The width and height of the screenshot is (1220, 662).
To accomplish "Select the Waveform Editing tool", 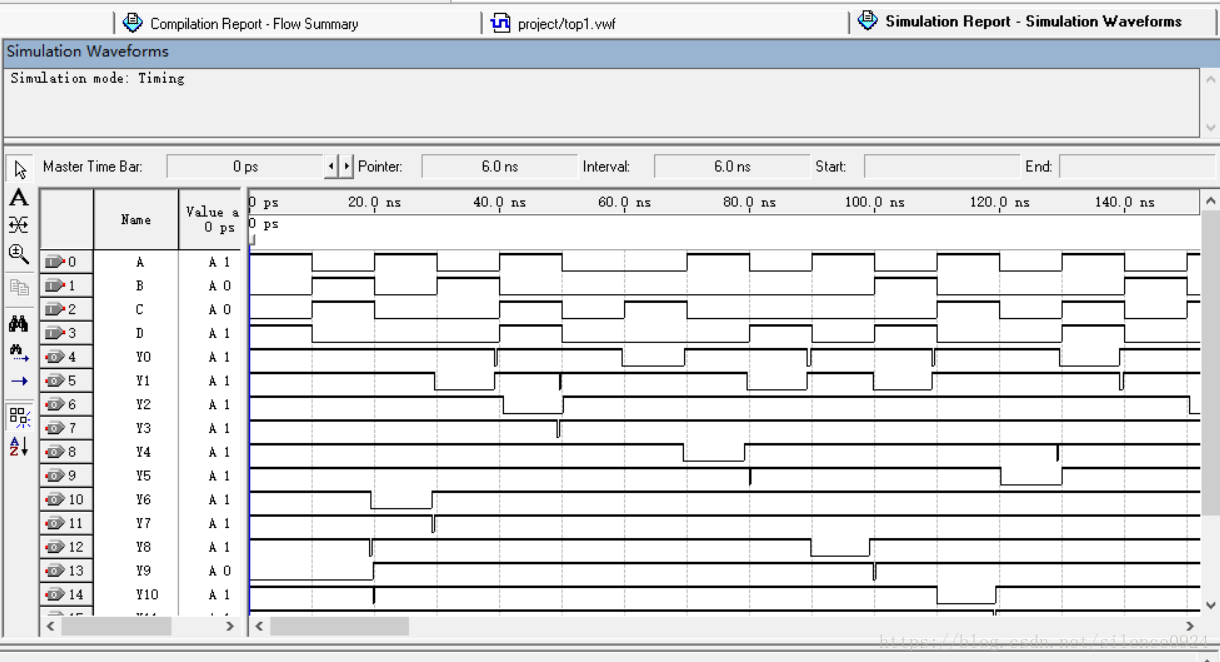I will [19, 226].
